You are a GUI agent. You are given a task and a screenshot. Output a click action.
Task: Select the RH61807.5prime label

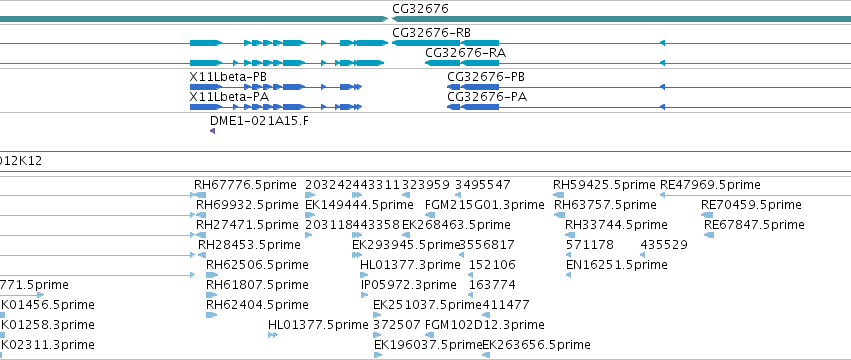click(257, 285)
